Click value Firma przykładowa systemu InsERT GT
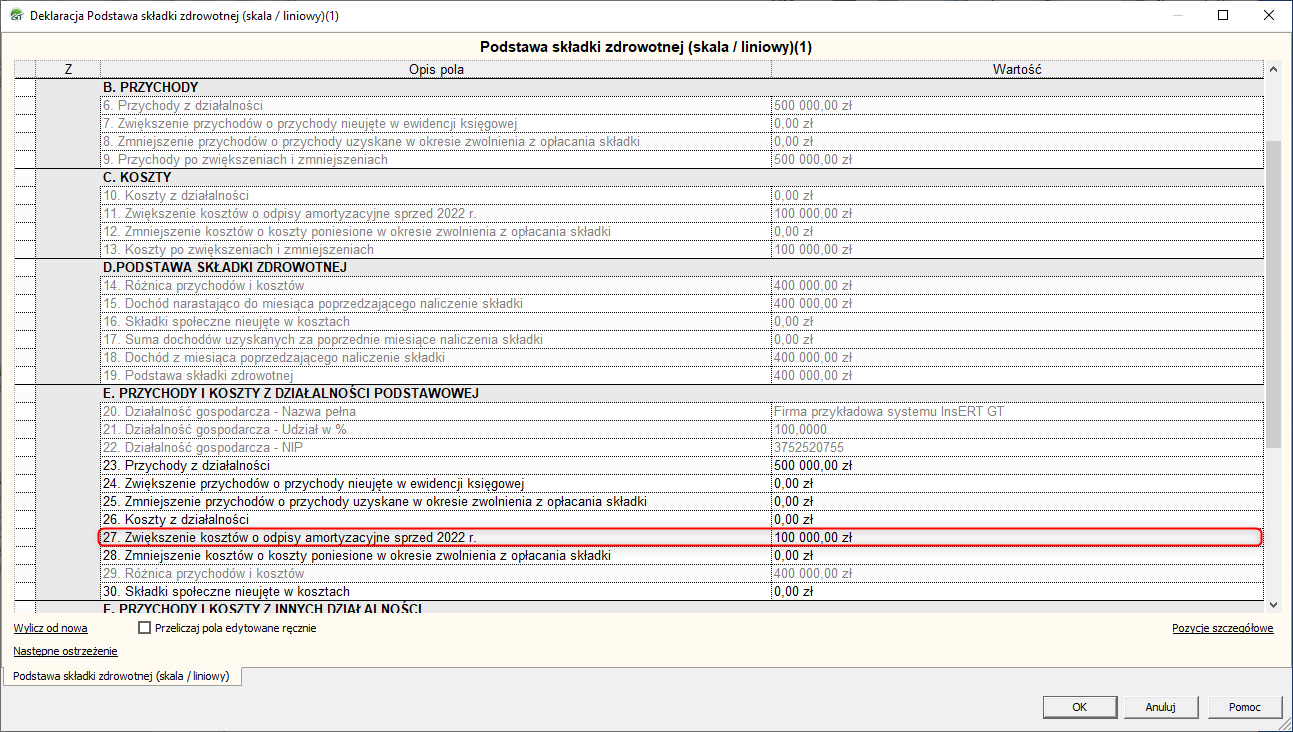Viewport: 1293px width, 732px height. point(1017,411)
